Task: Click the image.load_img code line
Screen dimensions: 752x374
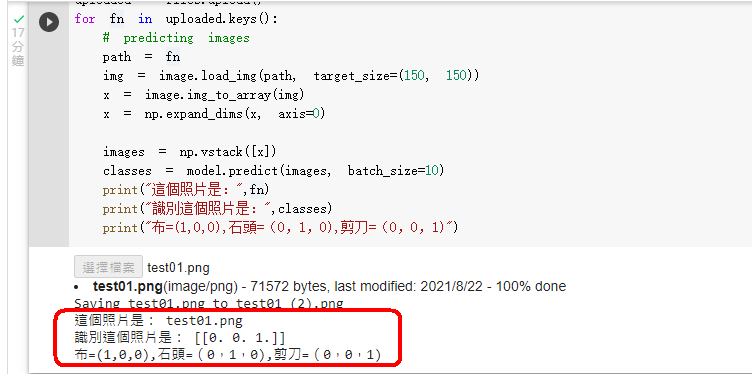Action: 291,76
